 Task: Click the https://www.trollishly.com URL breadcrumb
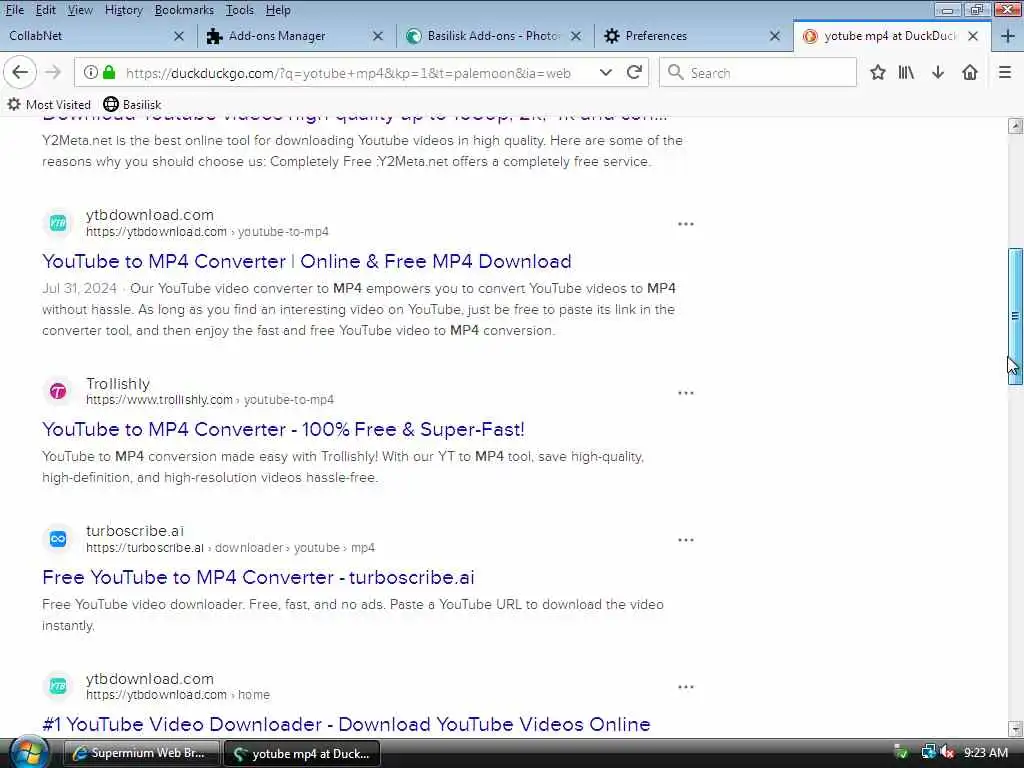pos(210,400)
